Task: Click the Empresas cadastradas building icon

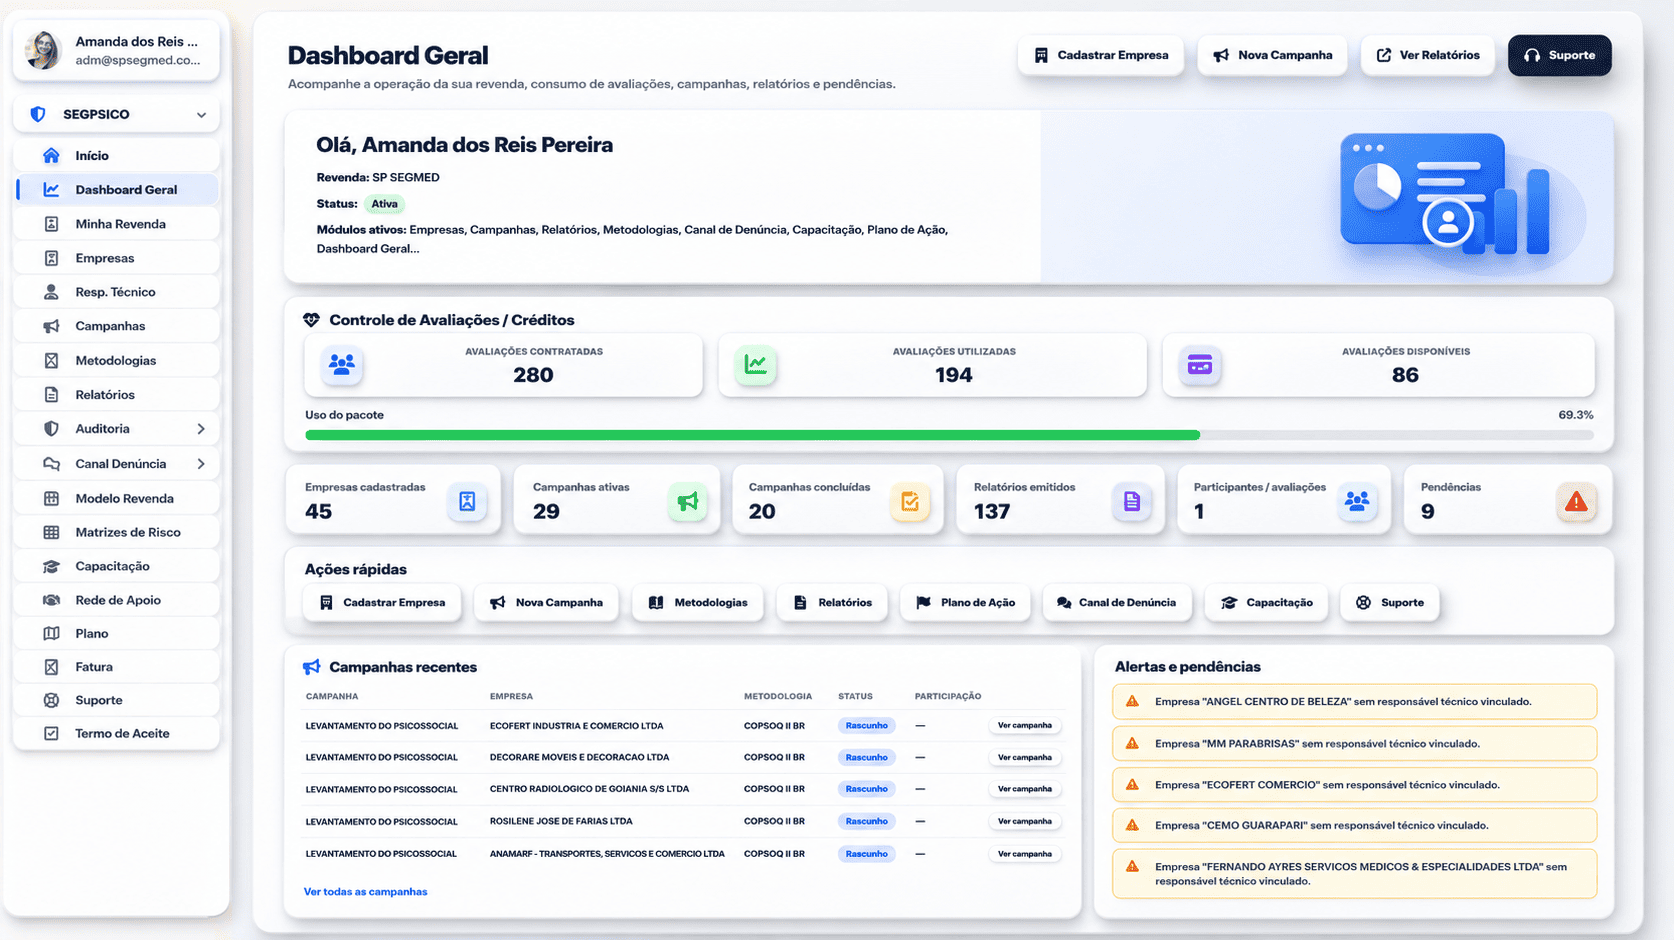Action: (x=467, y=501)
